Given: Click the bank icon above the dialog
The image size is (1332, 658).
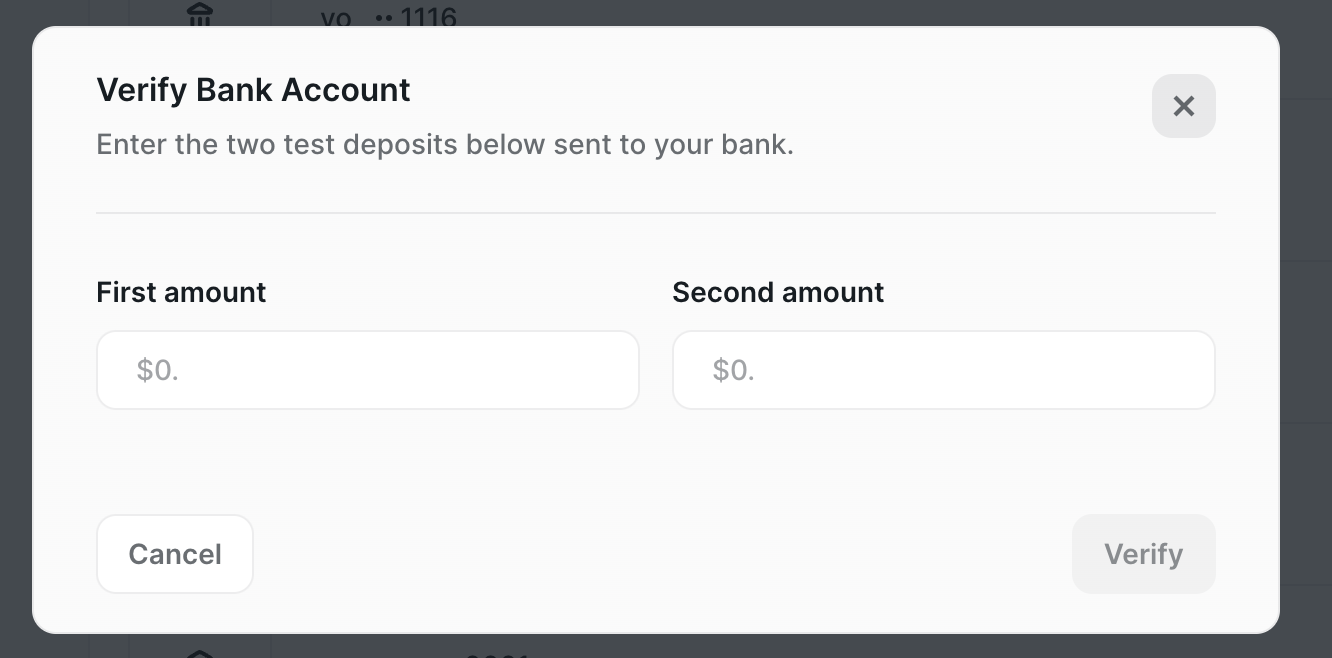Looking at the screenshot, I should (x=200, y=15).
